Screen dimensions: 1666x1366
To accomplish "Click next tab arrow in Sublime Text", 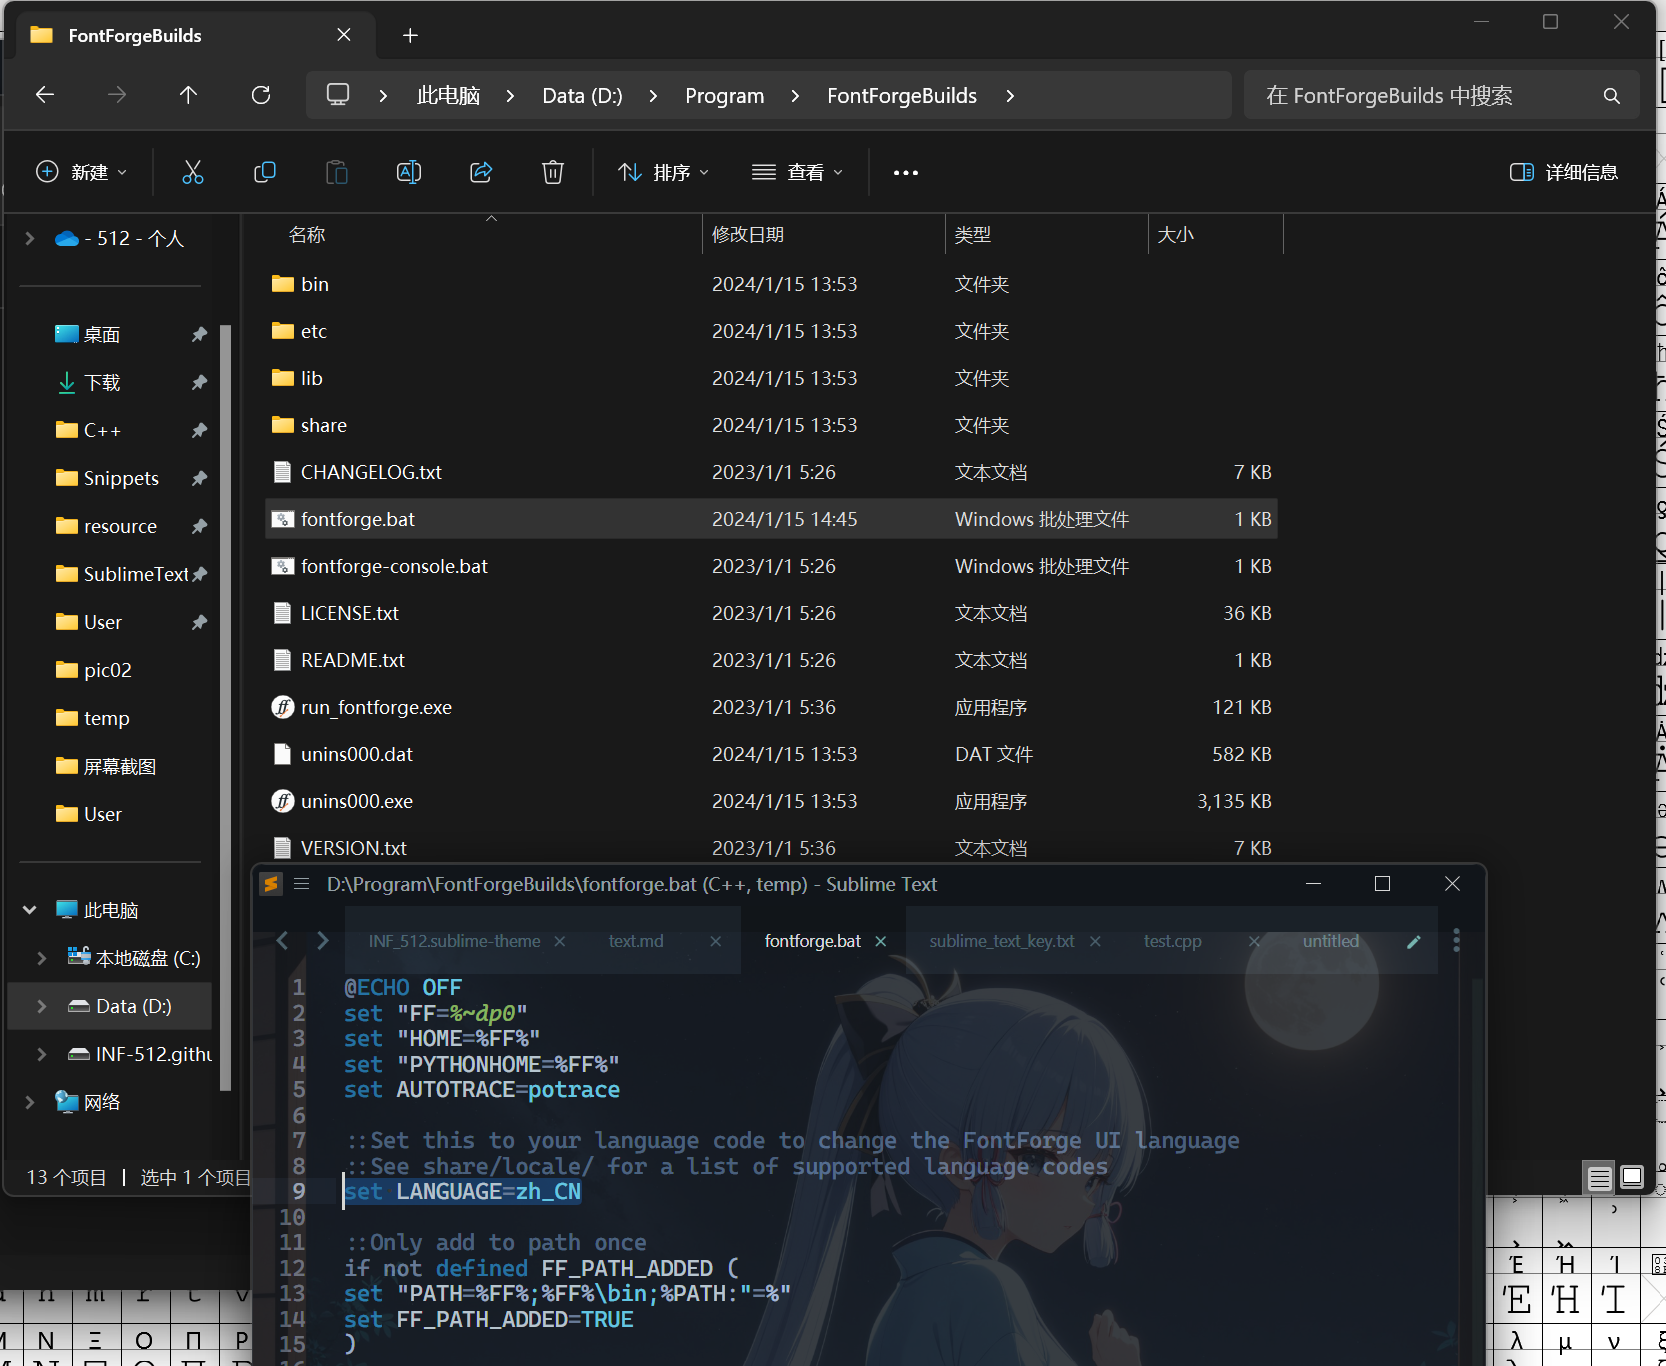I will 322,941.
